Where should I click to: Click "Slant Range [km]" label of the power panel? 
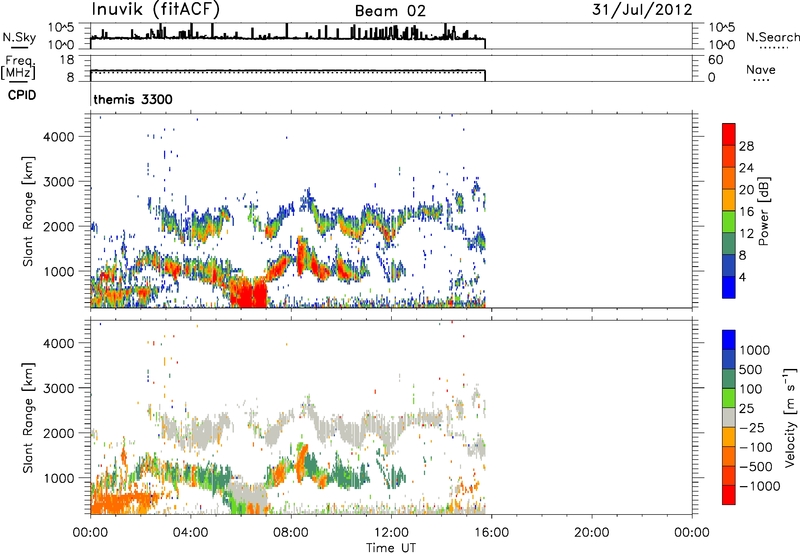click(x=28, y=211)
